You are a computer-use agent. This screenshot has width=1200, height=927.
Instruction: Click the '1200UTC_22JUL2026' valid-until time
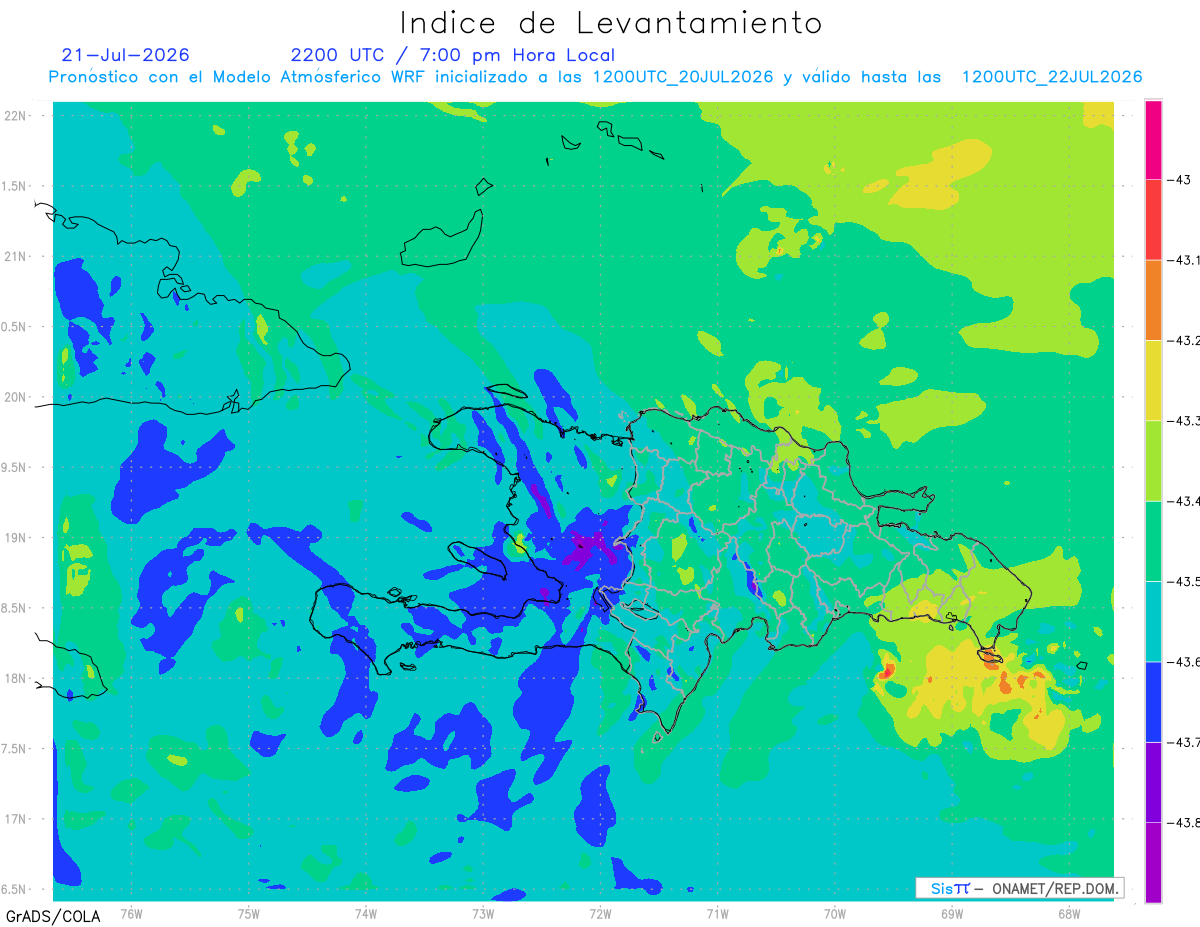(x=1052, y=77)
